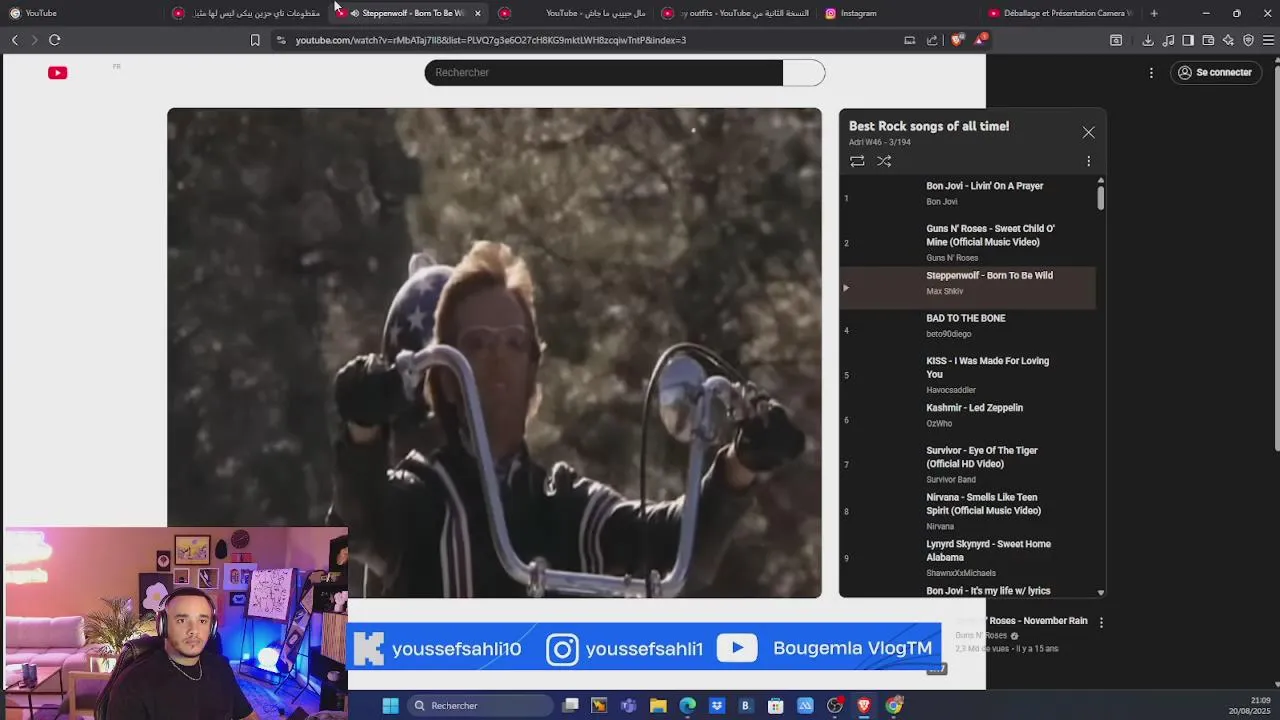Viewport: 1280px width, 720px height.
Task: Open Task View on taskbar
Action: pos(570,705)
